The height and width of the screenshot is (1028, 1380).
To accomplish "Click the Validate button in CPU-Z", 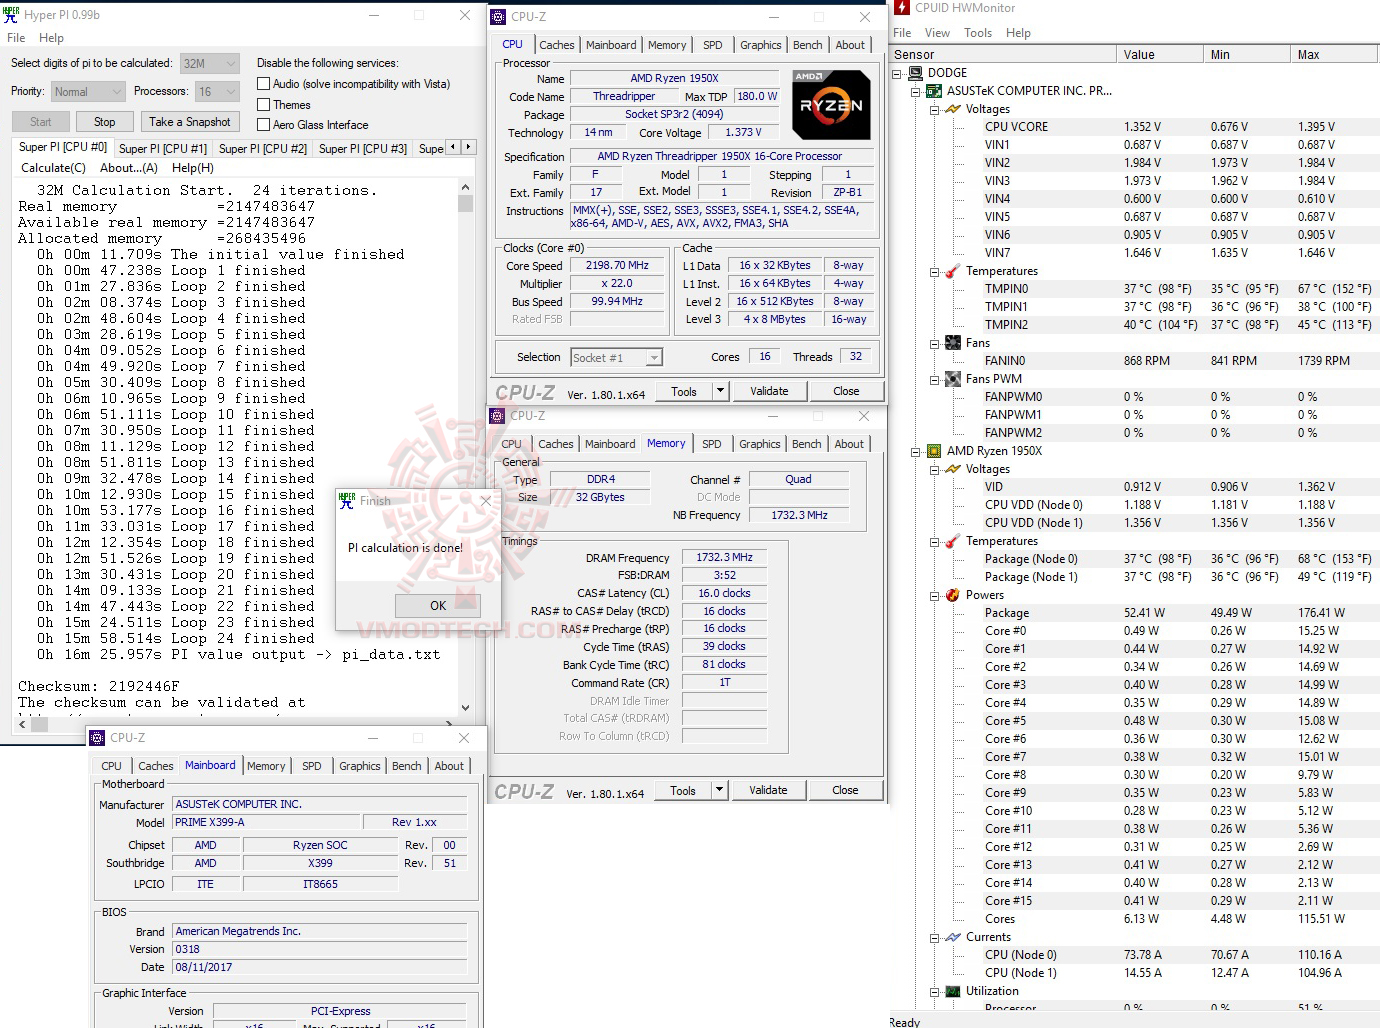I will click(769, 390).
